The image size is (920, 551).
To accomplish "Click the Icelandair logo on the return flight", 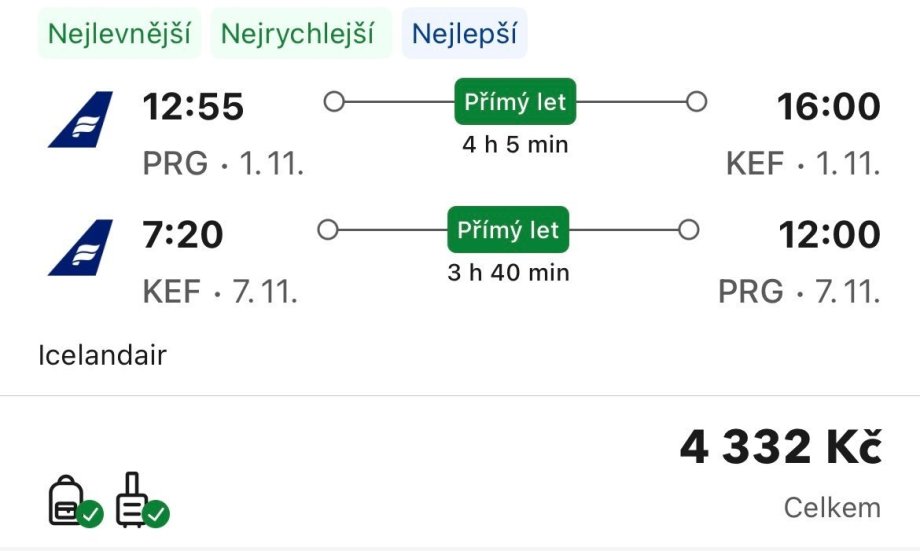I will click(81, 247).
